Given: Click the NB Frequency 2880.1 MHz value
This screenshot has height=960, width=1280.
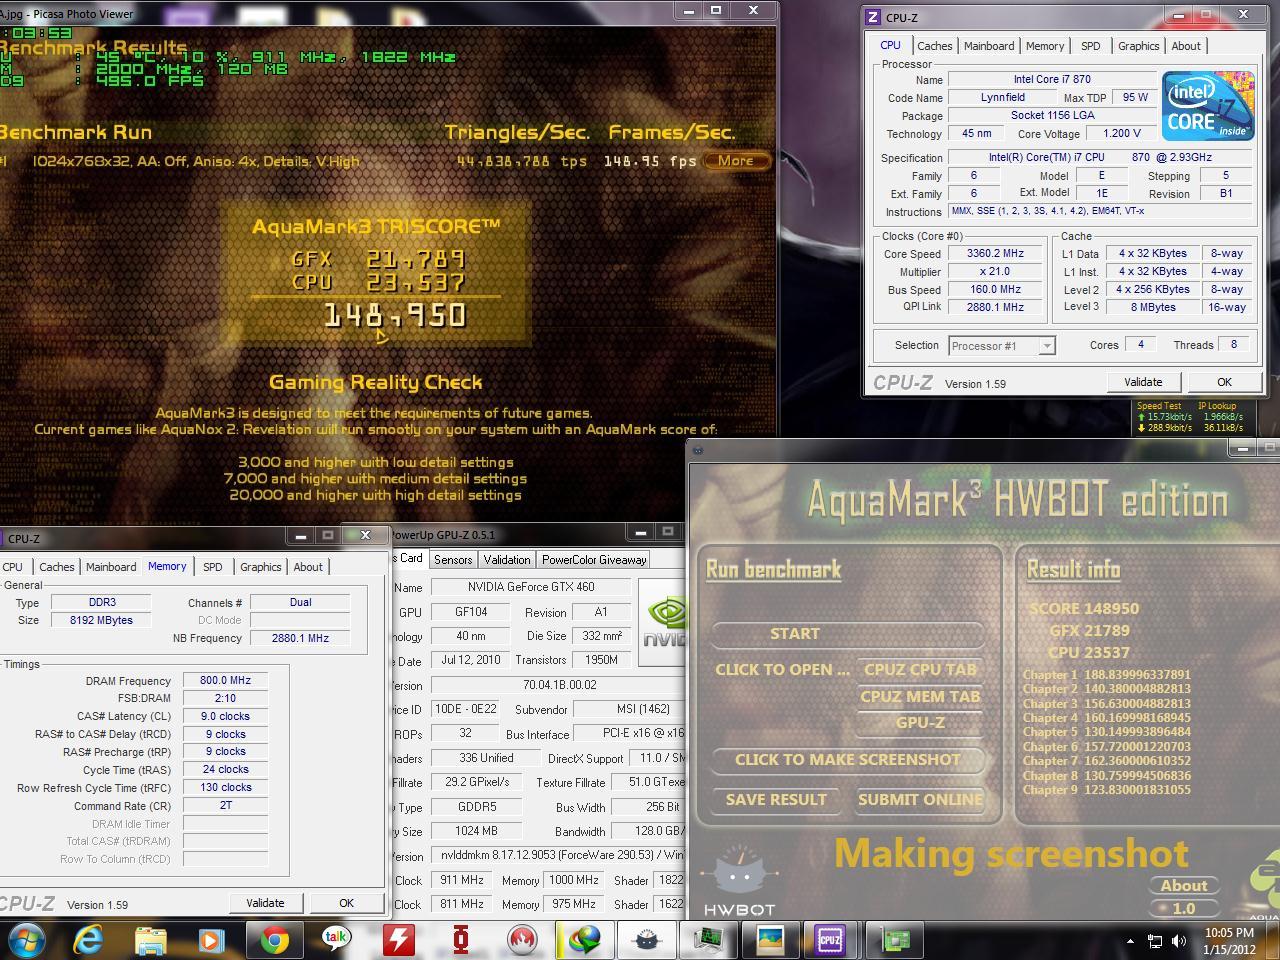Looking at the screenshot, I should tap(300, 638).
